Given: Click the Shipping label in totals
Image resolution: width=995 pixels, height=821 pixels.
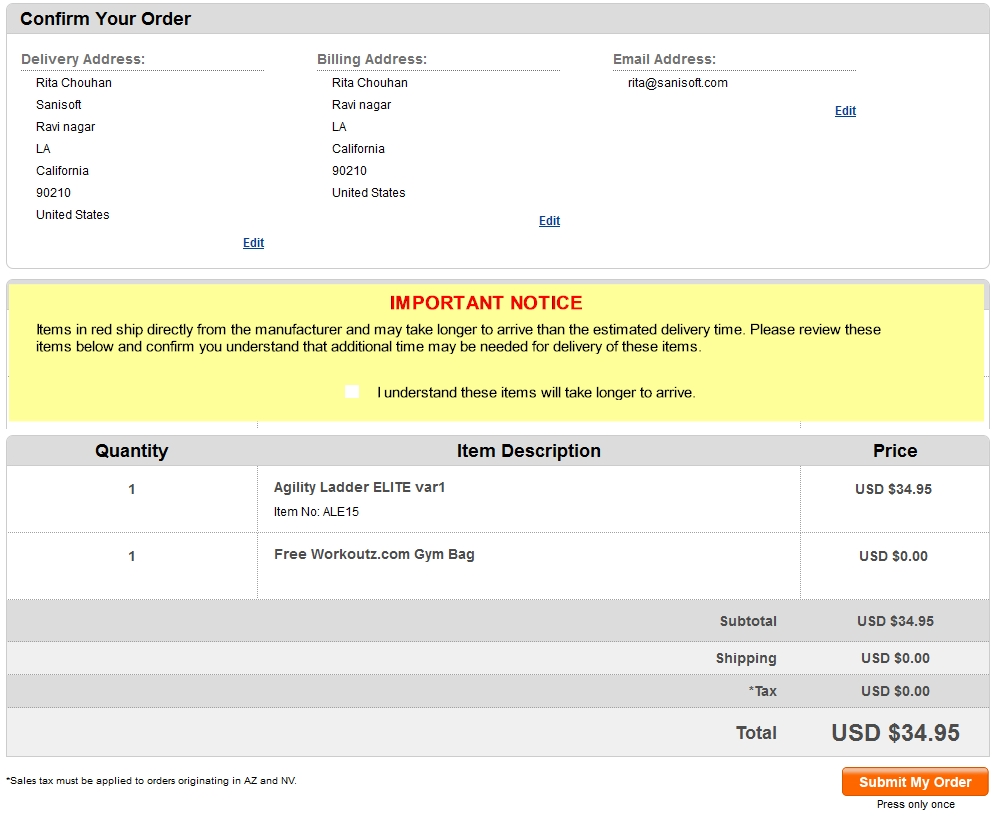Looking at the screenshot, I should pyautogui.click(x=746, y=659).
